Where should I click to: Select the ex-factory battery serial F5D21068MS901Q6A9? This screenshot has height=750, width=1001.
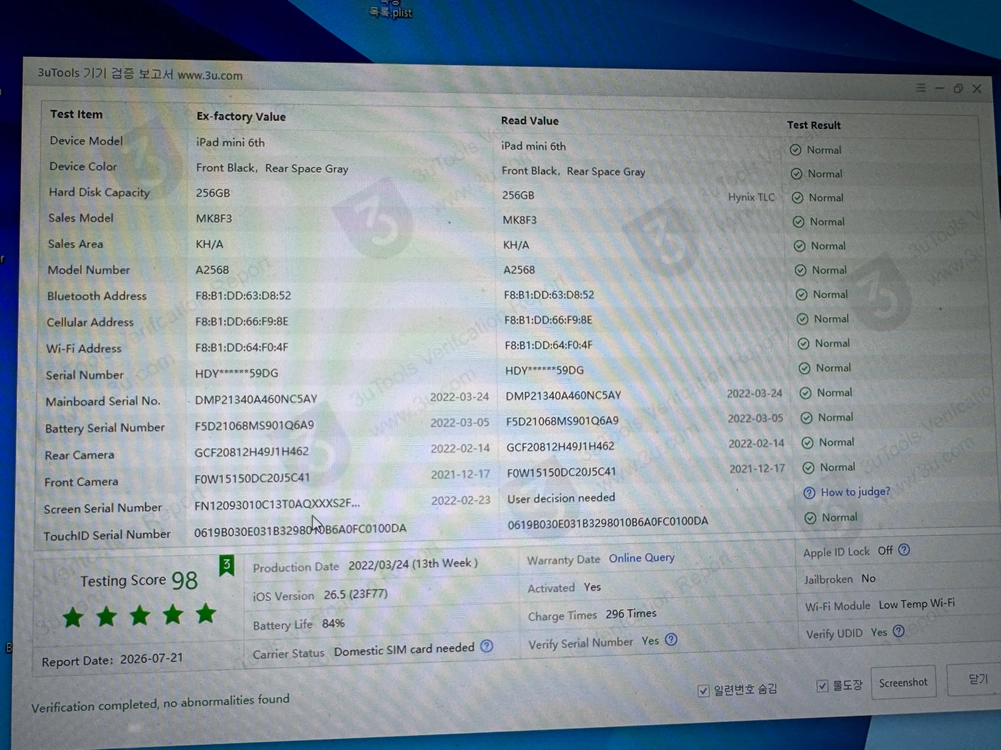[x=254, y=425]
